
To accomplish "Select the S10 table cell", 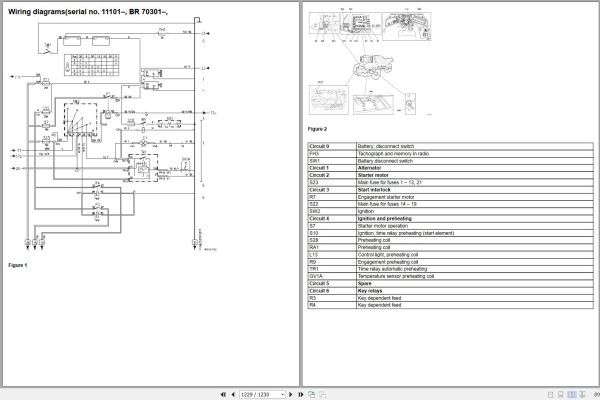I will 332,233.
